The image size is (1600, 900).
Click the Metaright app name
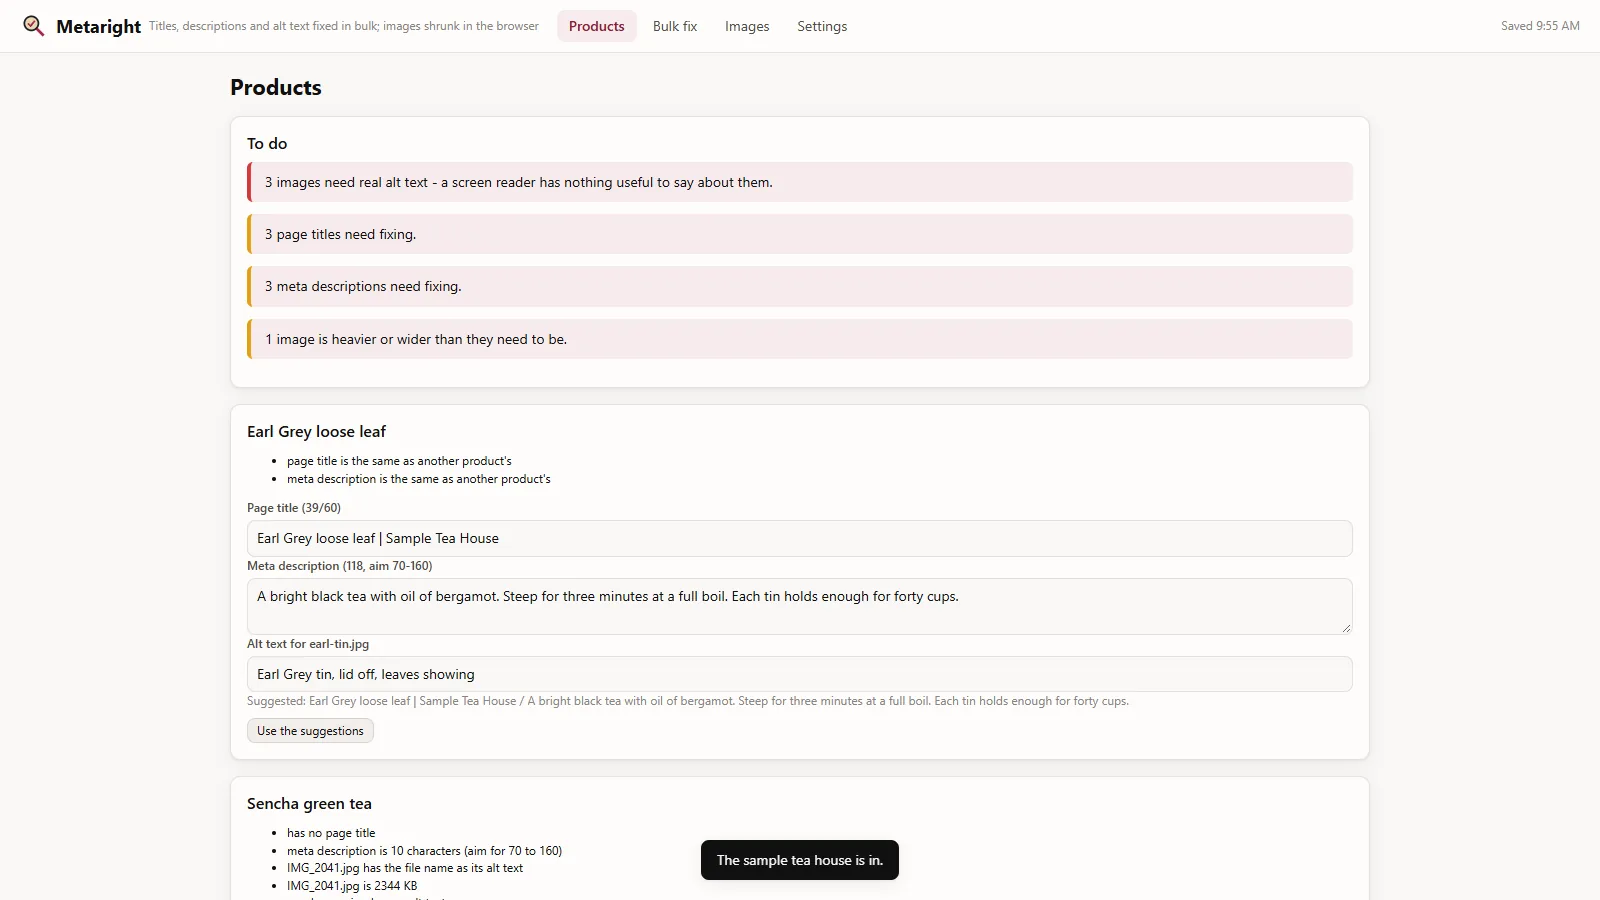coord(98,27)
